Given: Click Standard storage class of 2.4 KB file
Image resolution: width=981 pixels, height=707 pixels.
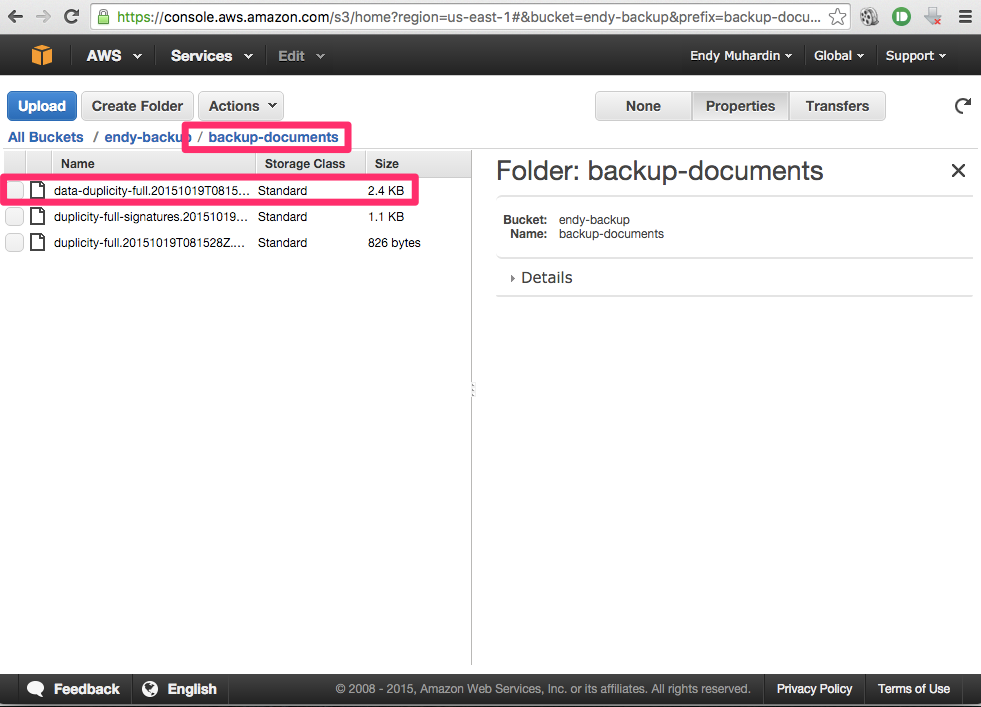Looking at the screenshot, I should 282,190.
